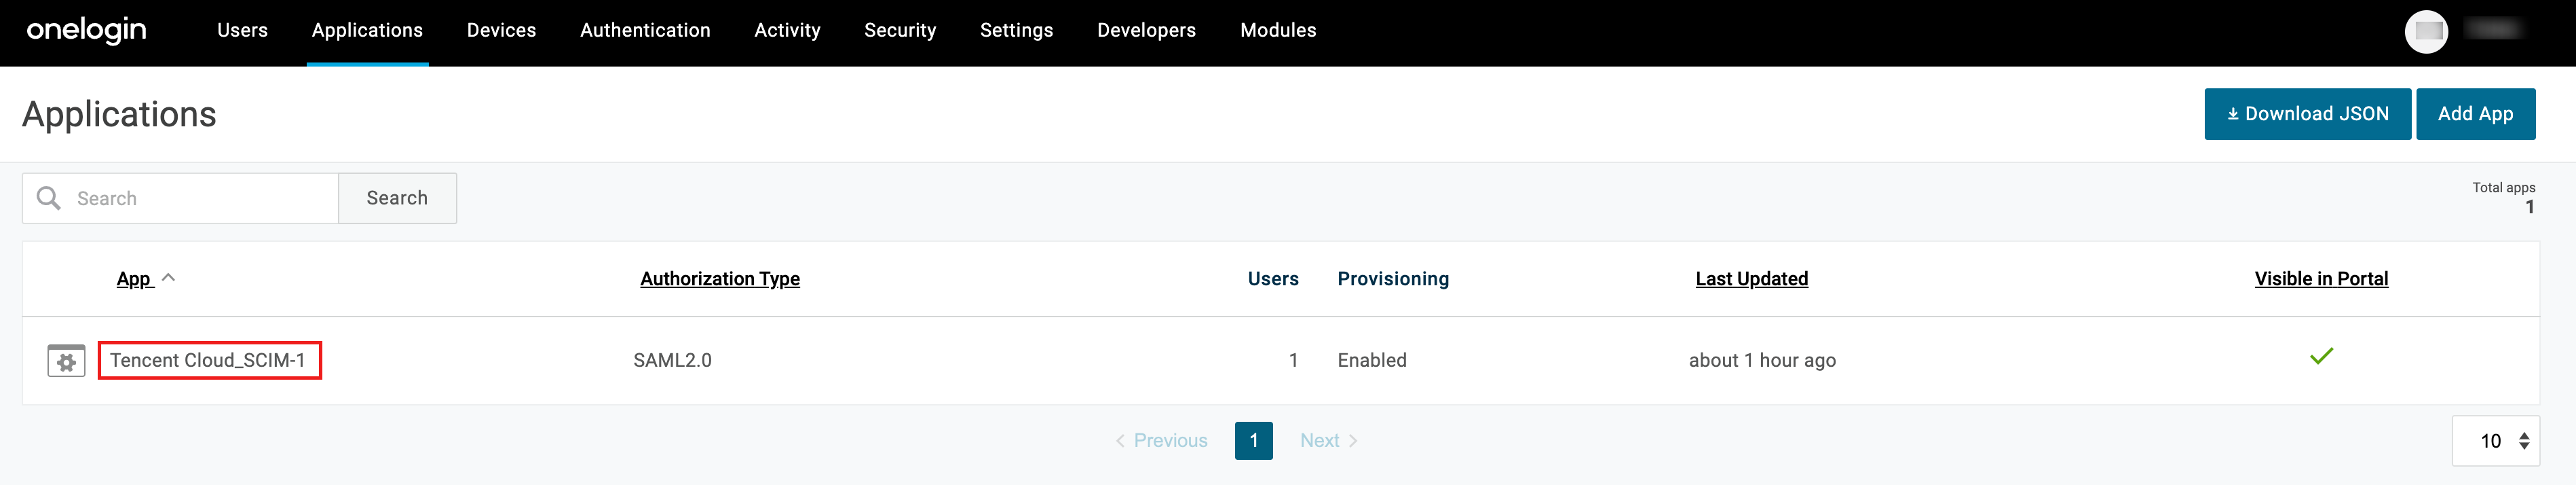Focus the application Search field

click(200, 198)
